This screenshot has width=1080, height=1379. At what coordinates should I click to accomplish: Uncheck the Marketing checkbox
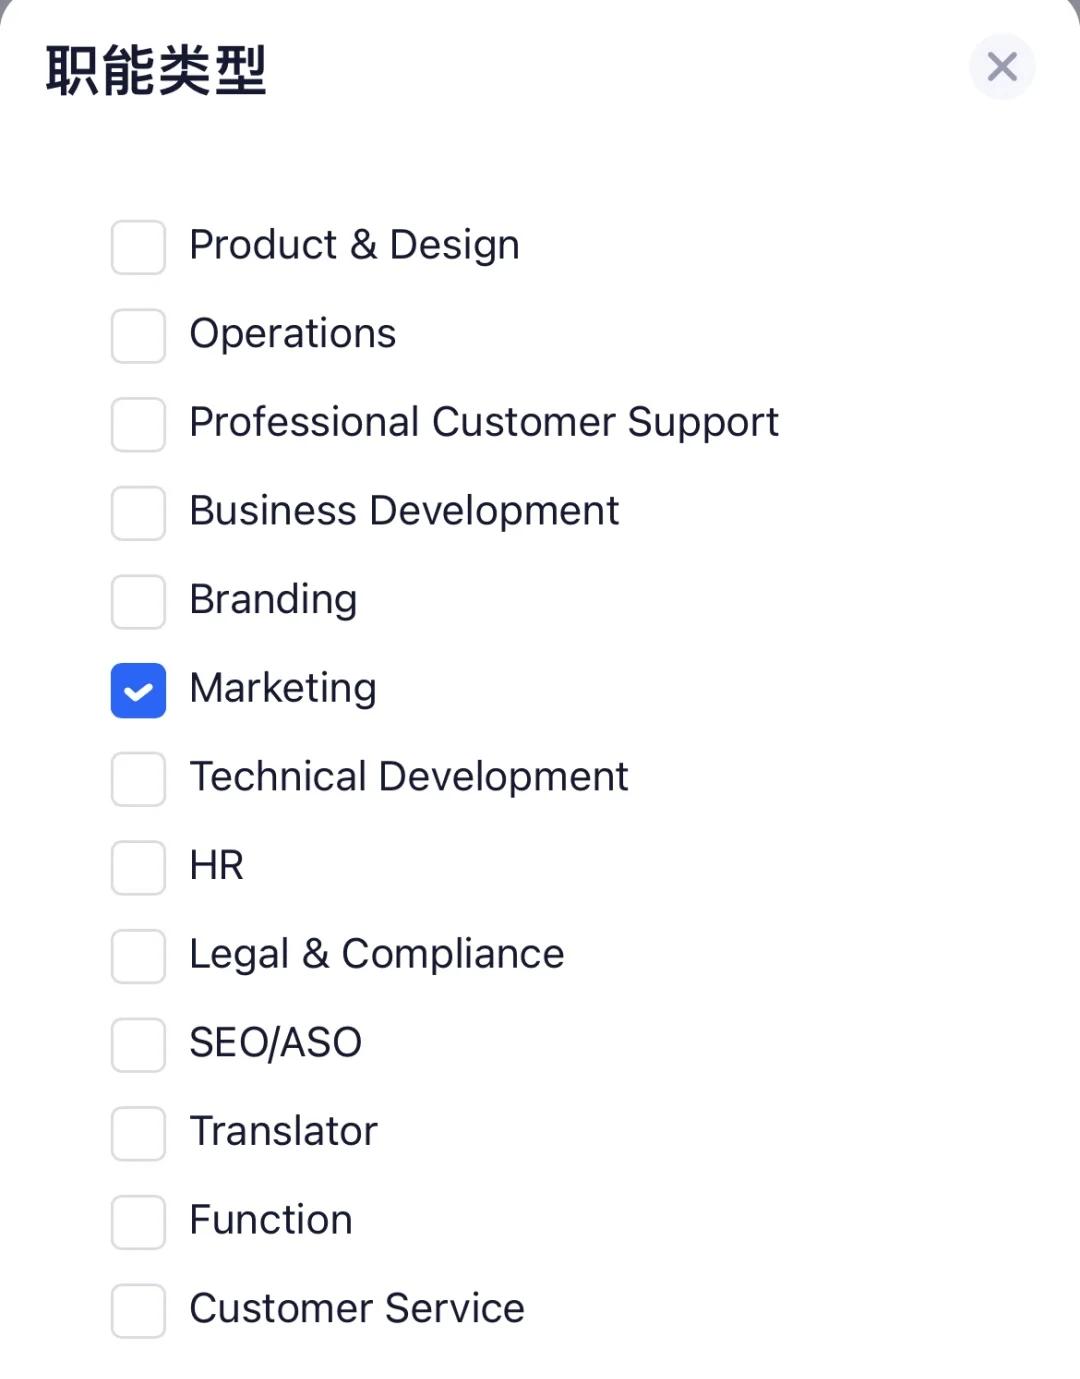pos(138,690)
